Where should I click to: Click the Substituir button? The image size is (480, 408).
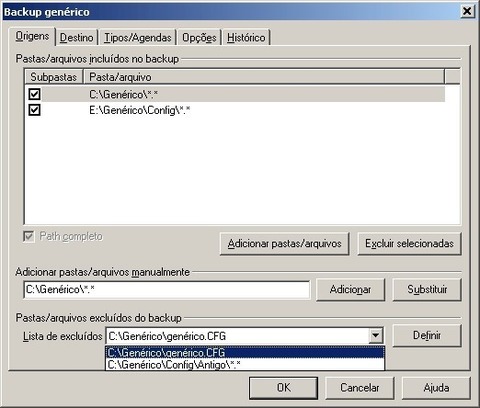click(427, 290)
